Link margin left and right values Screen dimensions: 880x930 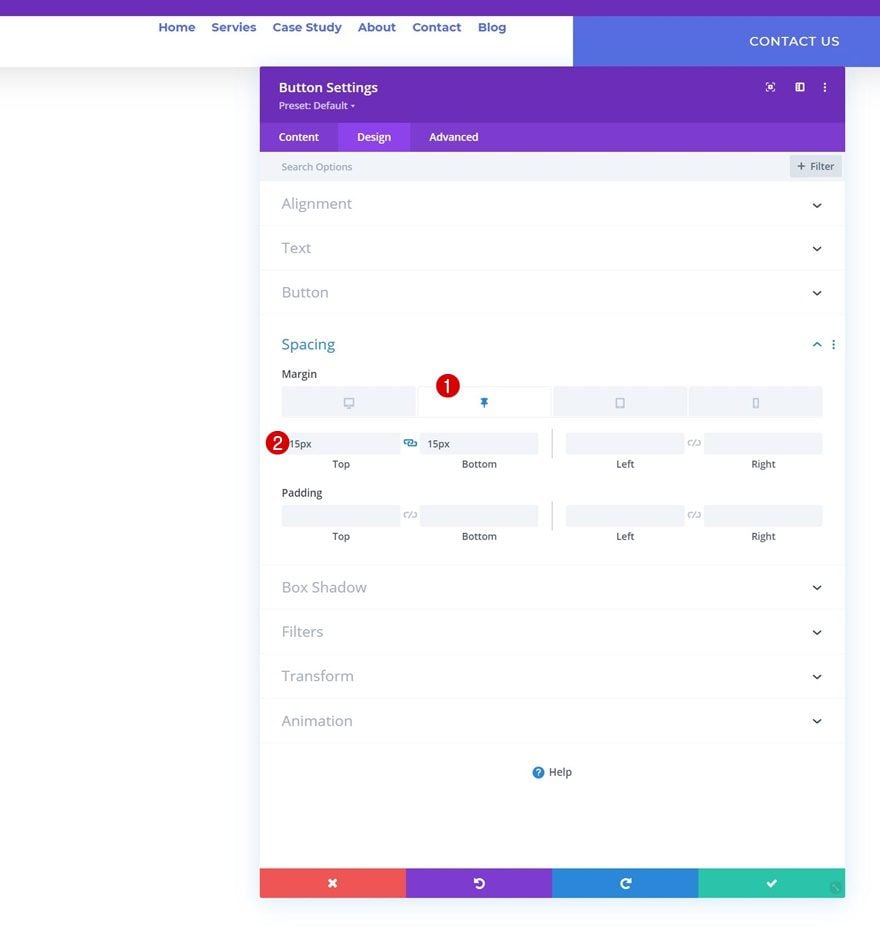(694, 443)
